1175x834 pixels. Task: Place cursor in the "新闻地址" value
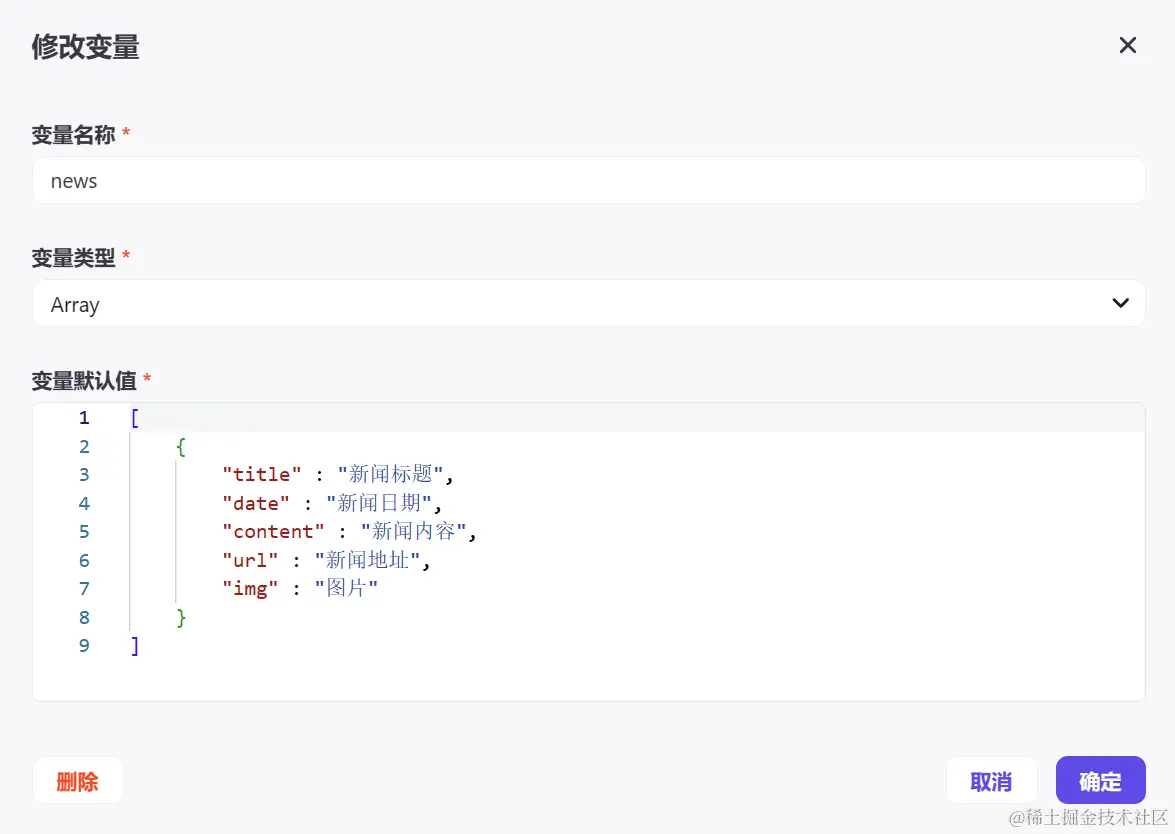point(368,561)
